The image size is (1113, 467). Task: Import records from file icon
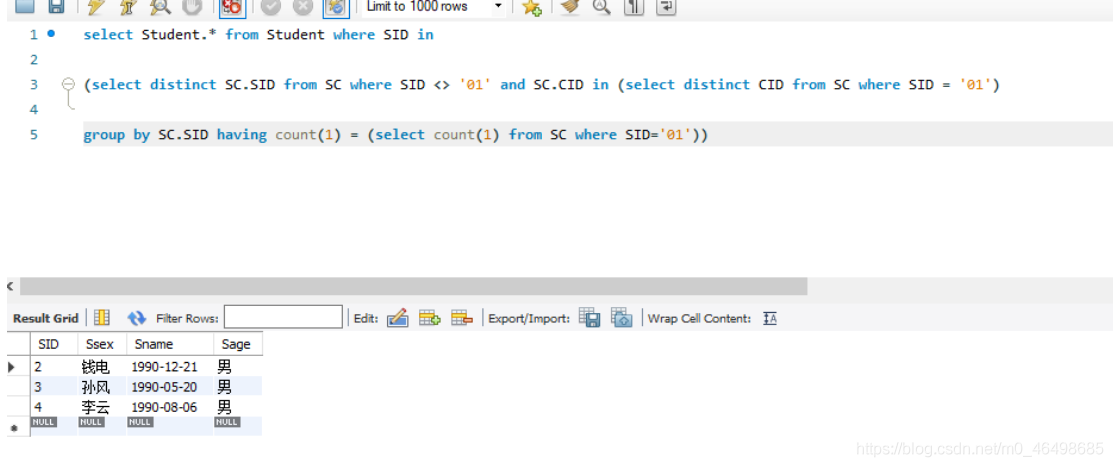tap(621, 317)
